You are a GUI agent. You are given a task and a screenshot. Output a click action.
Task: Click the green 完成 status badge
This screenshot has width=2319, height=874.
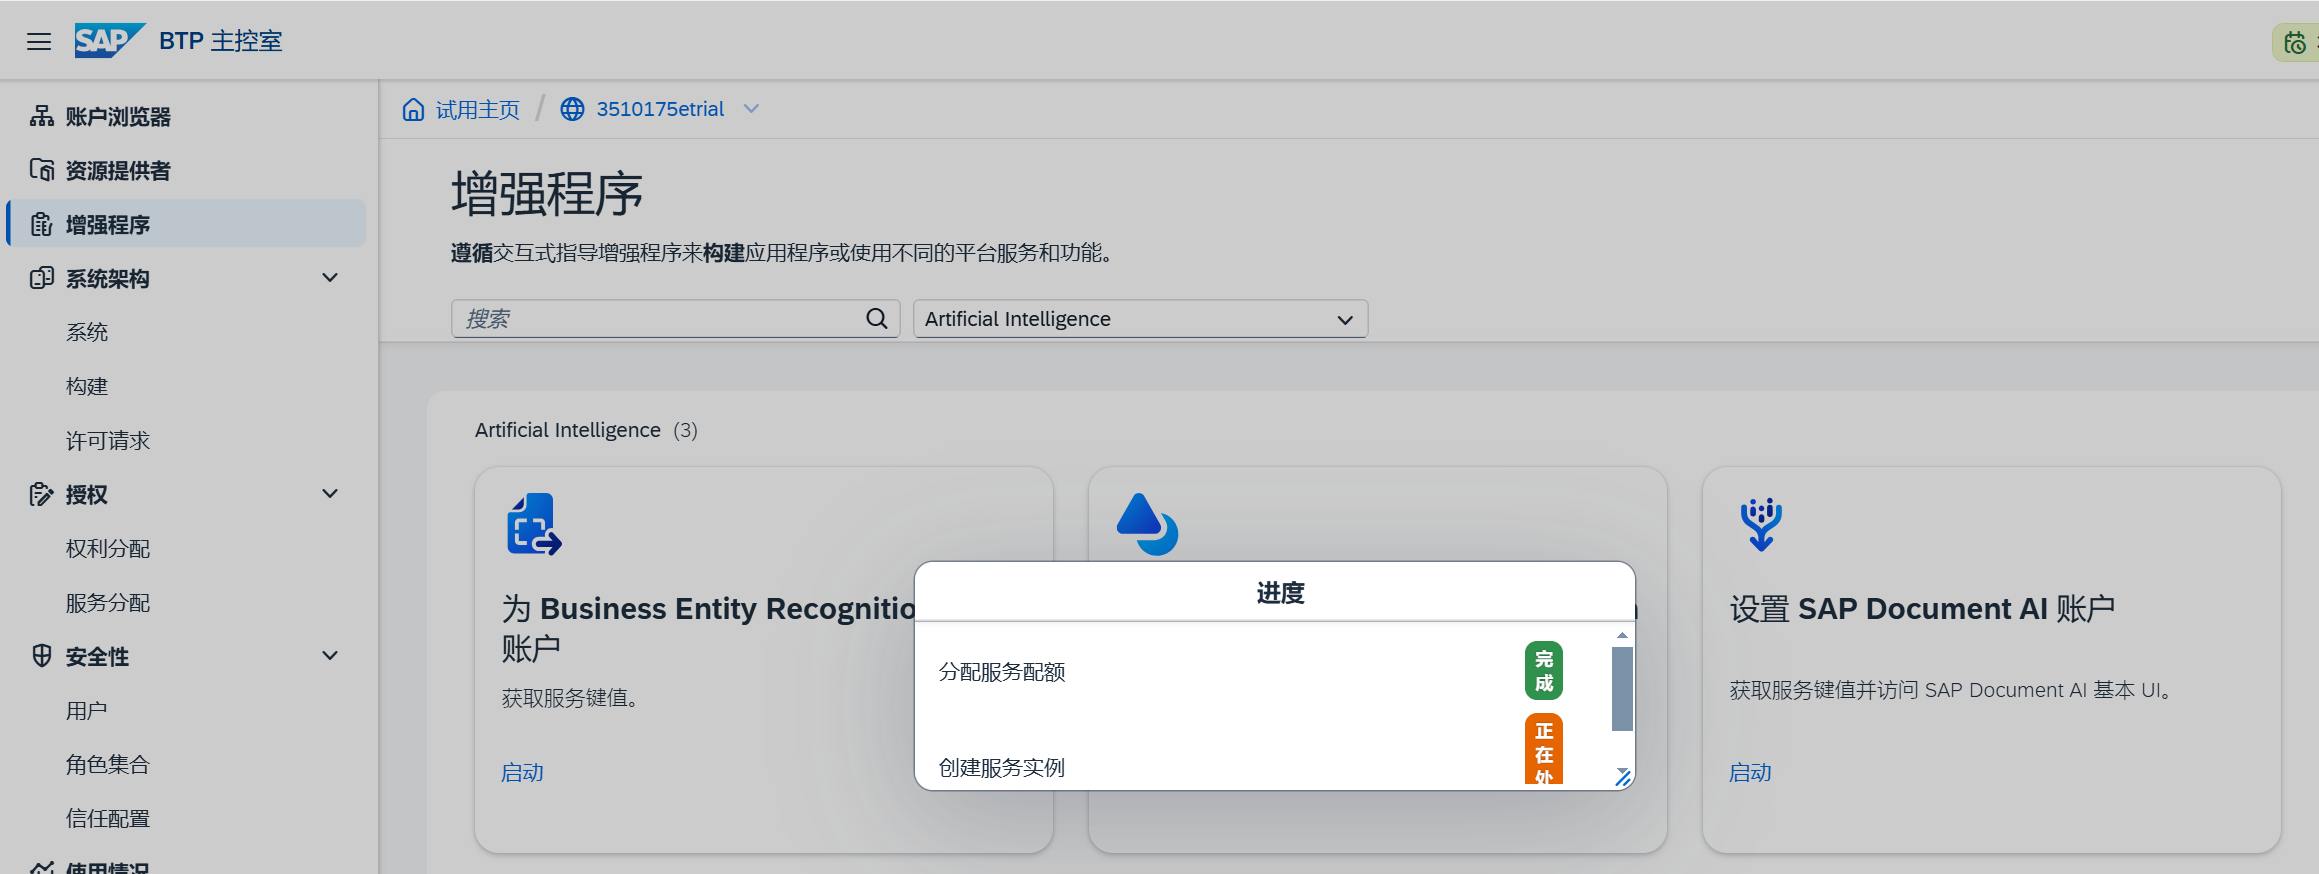click(1544, 671)
